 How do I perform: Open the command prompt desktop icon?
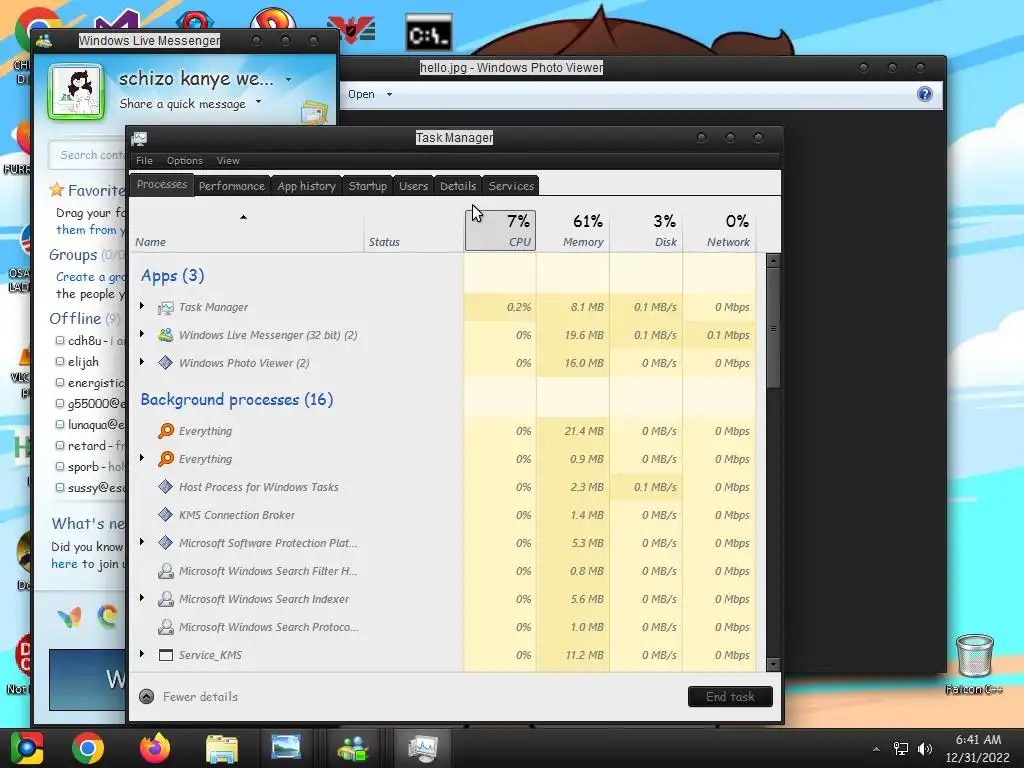428,34
